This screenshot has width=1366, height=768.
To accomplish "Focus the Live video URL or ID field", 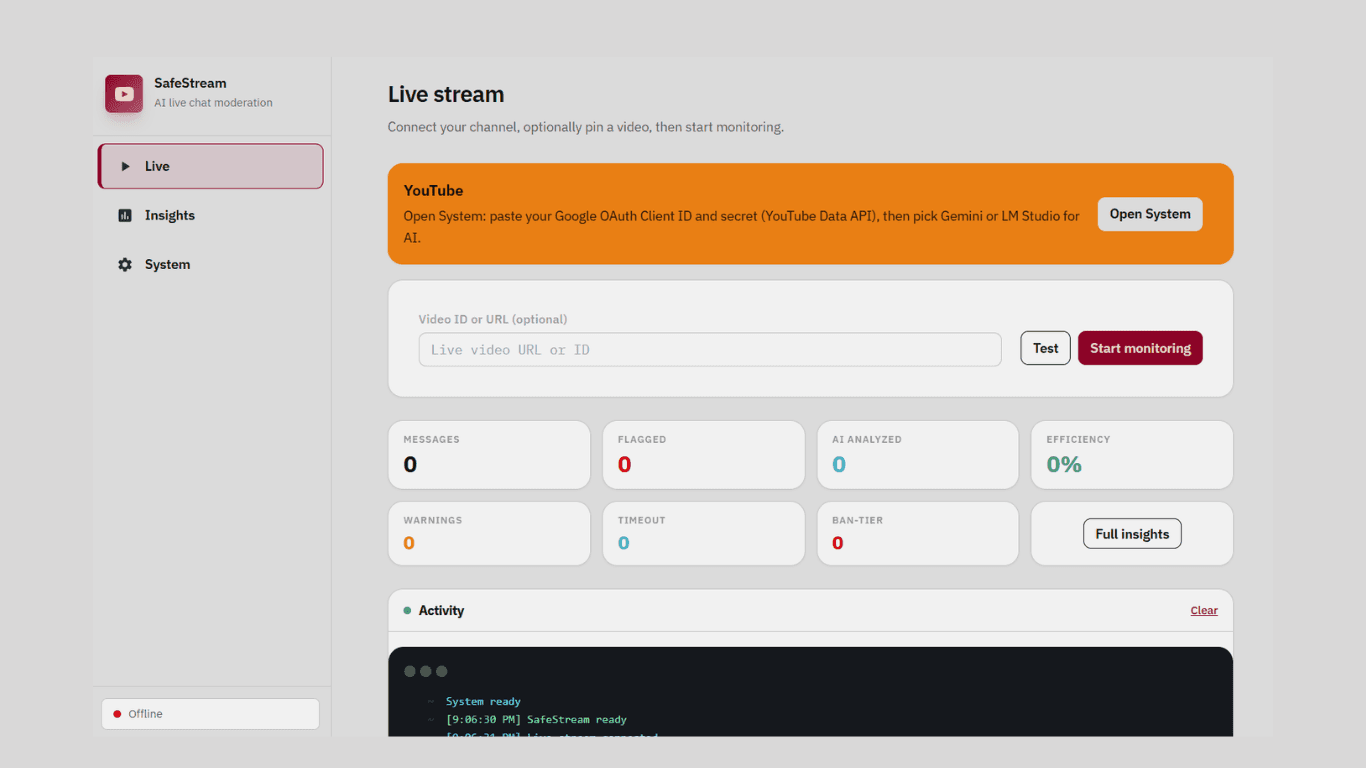I will click(x=710, y=350).
